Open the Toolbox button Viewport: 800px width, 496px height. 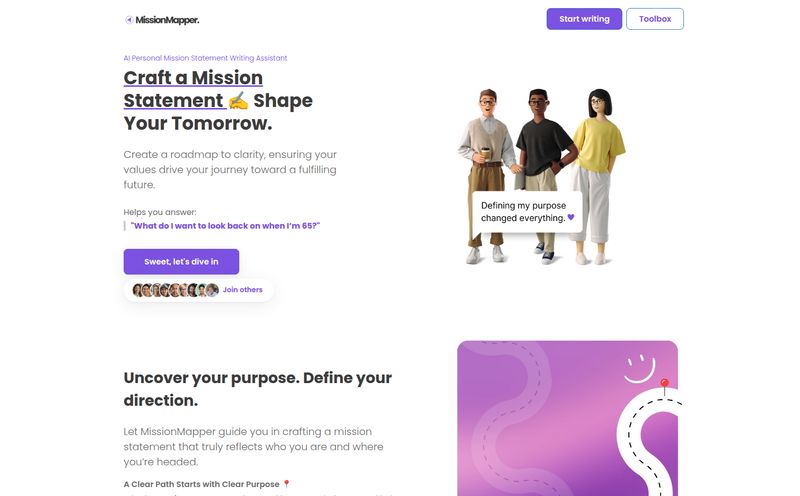point(655,19)
